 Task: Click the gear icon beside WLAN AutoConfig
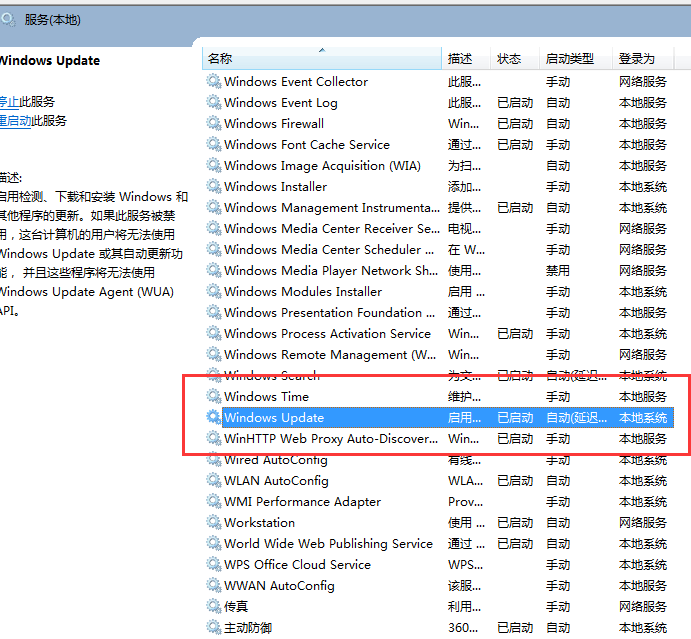tap(214, 481)
